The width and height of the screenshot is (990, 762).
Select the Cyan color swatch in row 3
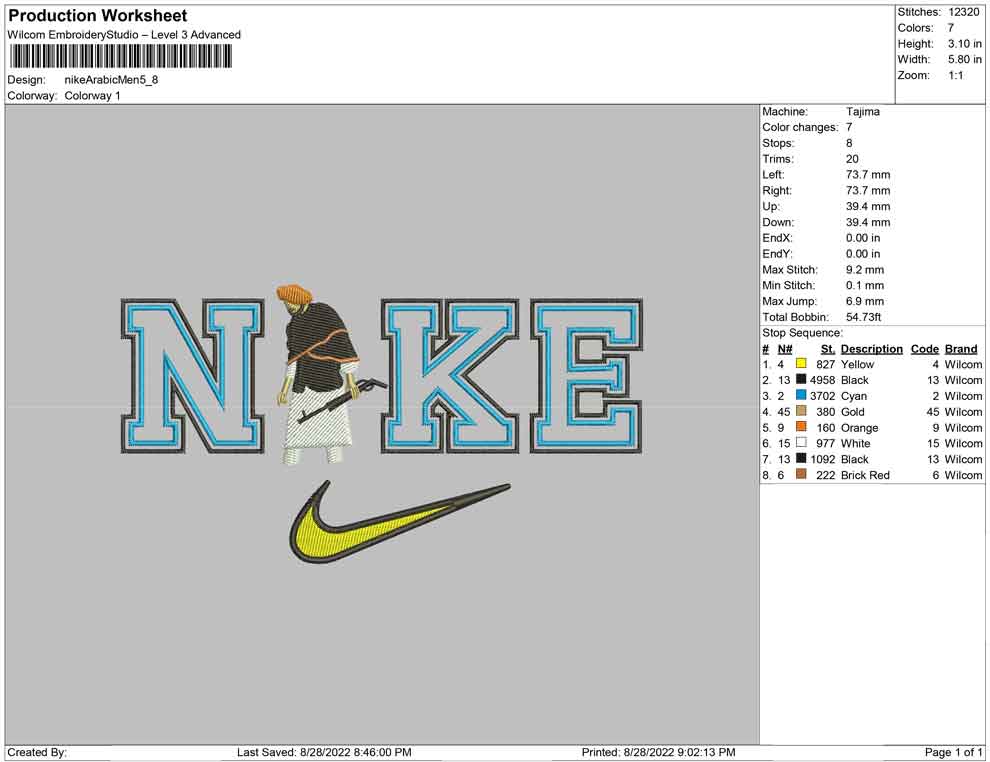coord(801,396)
